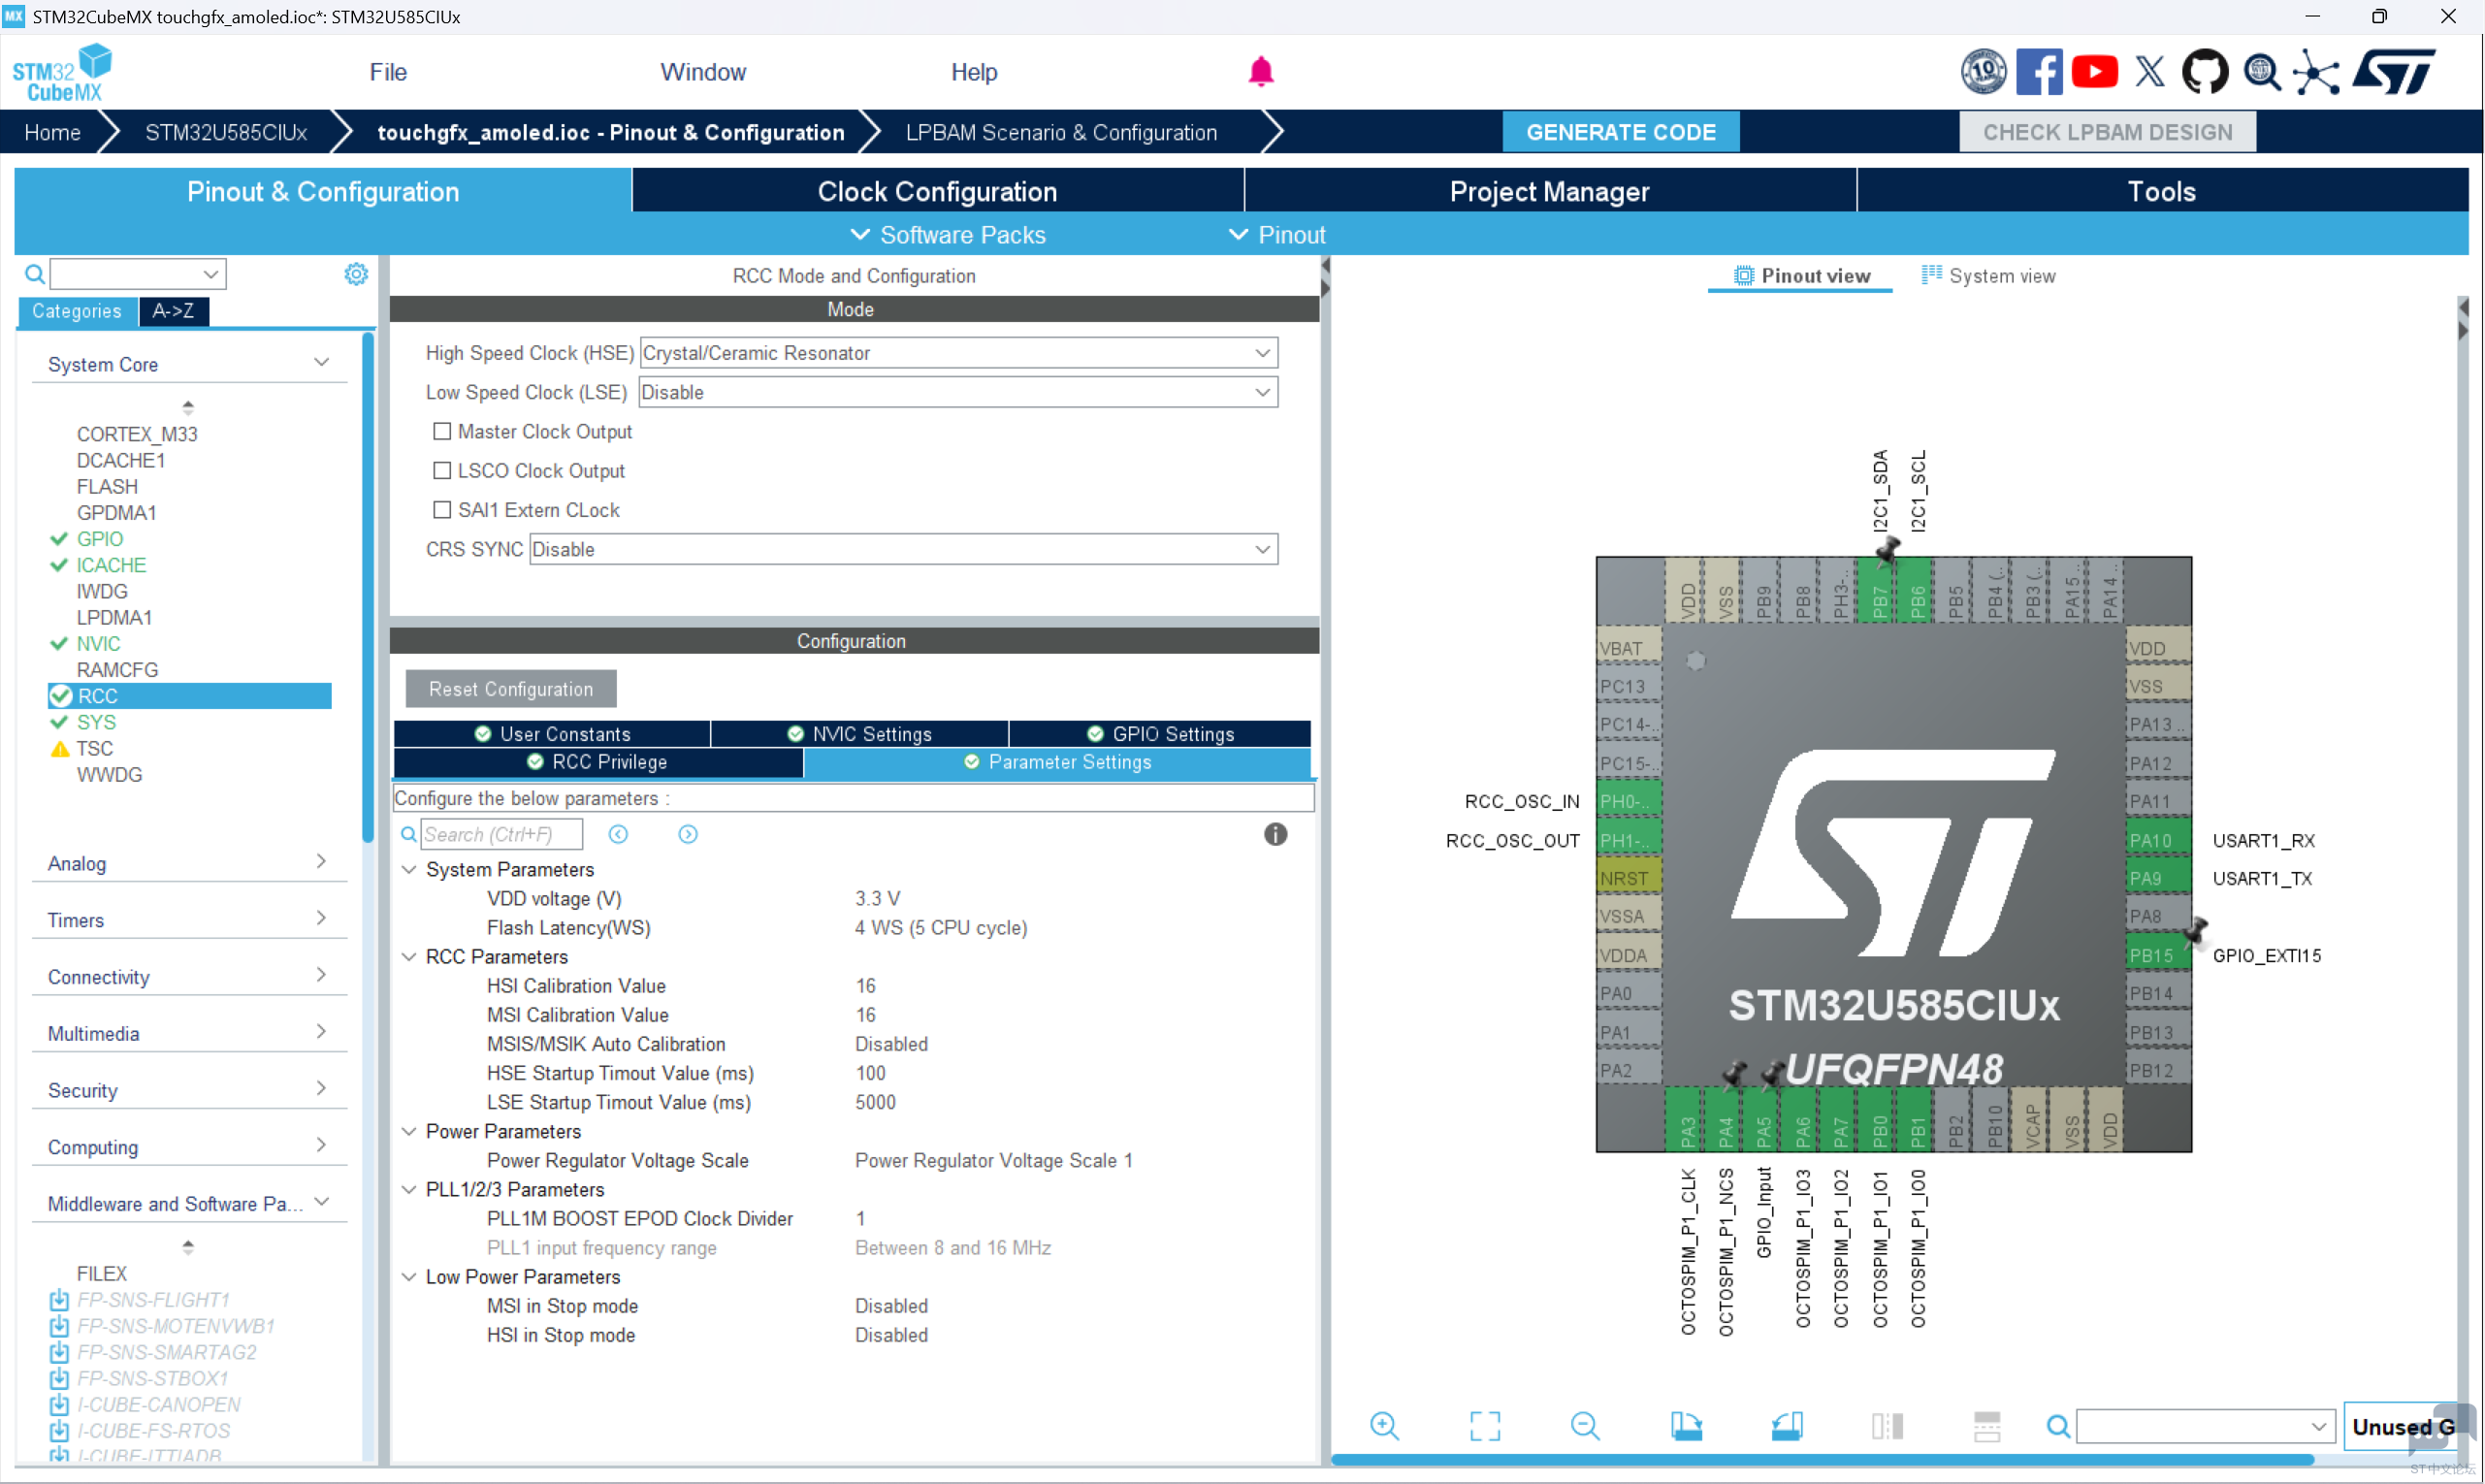
Task: Open the Help menu
Action: coord(974,72)
